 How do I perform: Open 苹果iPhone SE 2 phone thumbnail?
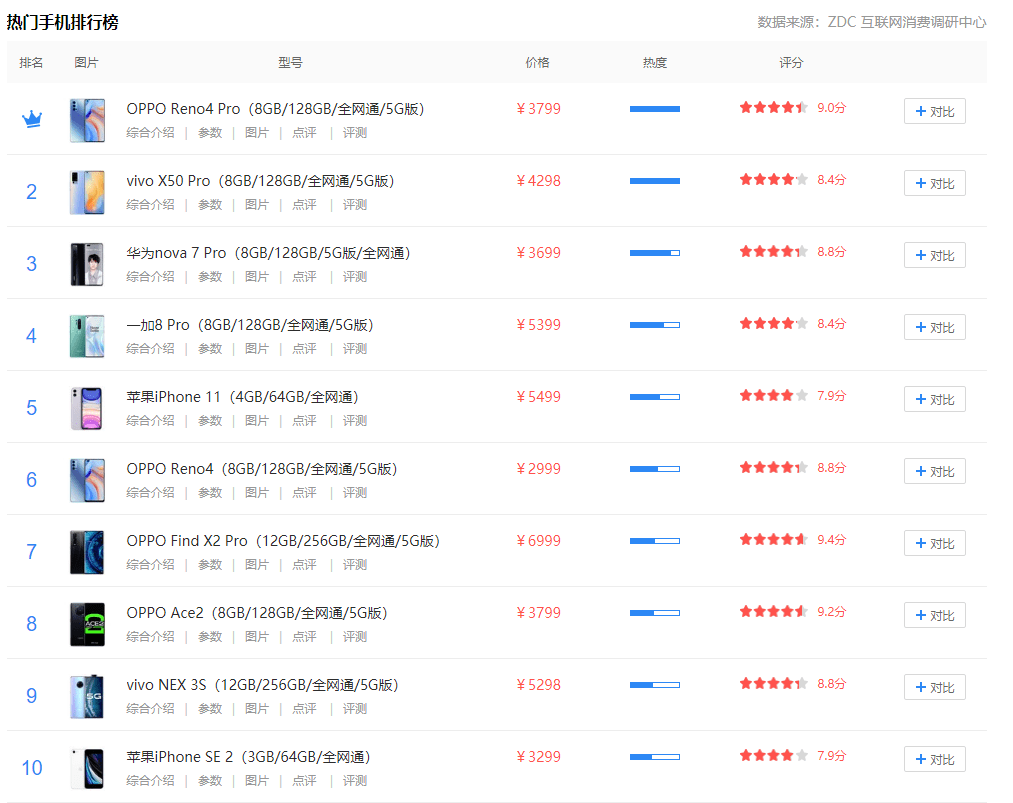pyautogui.click(x=87, y=768)
